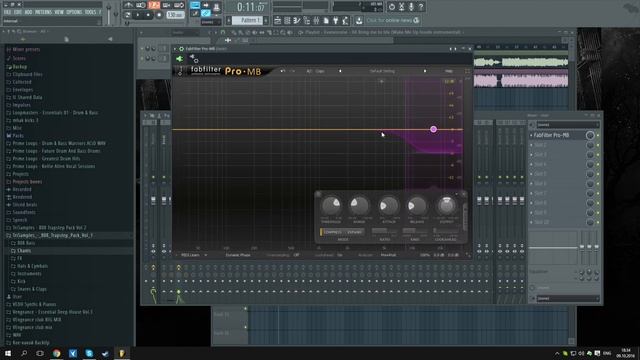Open the MIDI Learn dropdown arrow
Viewport: 640px width, 360px height.
[205, 255]
